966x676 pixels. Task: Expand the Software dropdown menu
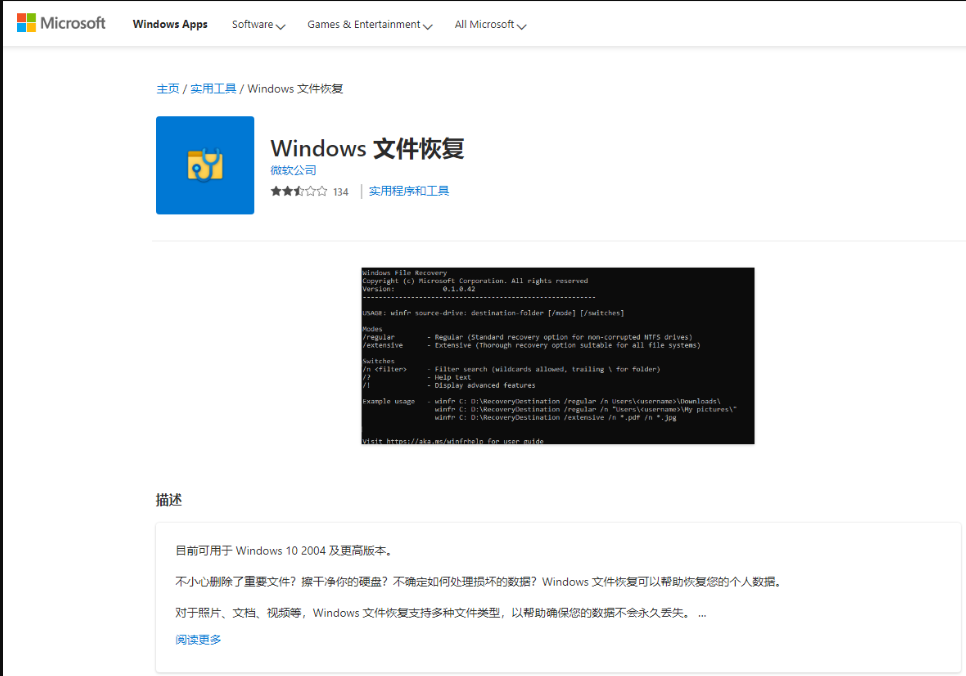258,25
